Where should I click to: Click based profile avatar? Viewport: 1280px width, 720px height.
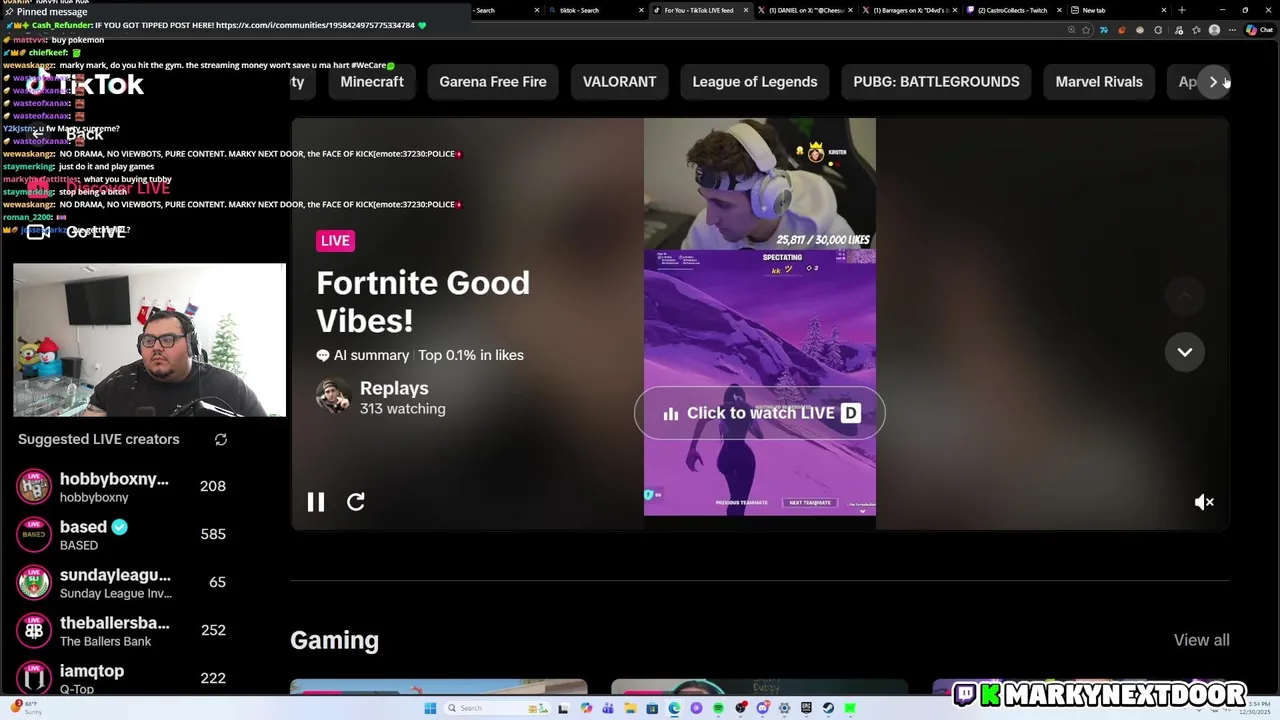coord(34,535)
